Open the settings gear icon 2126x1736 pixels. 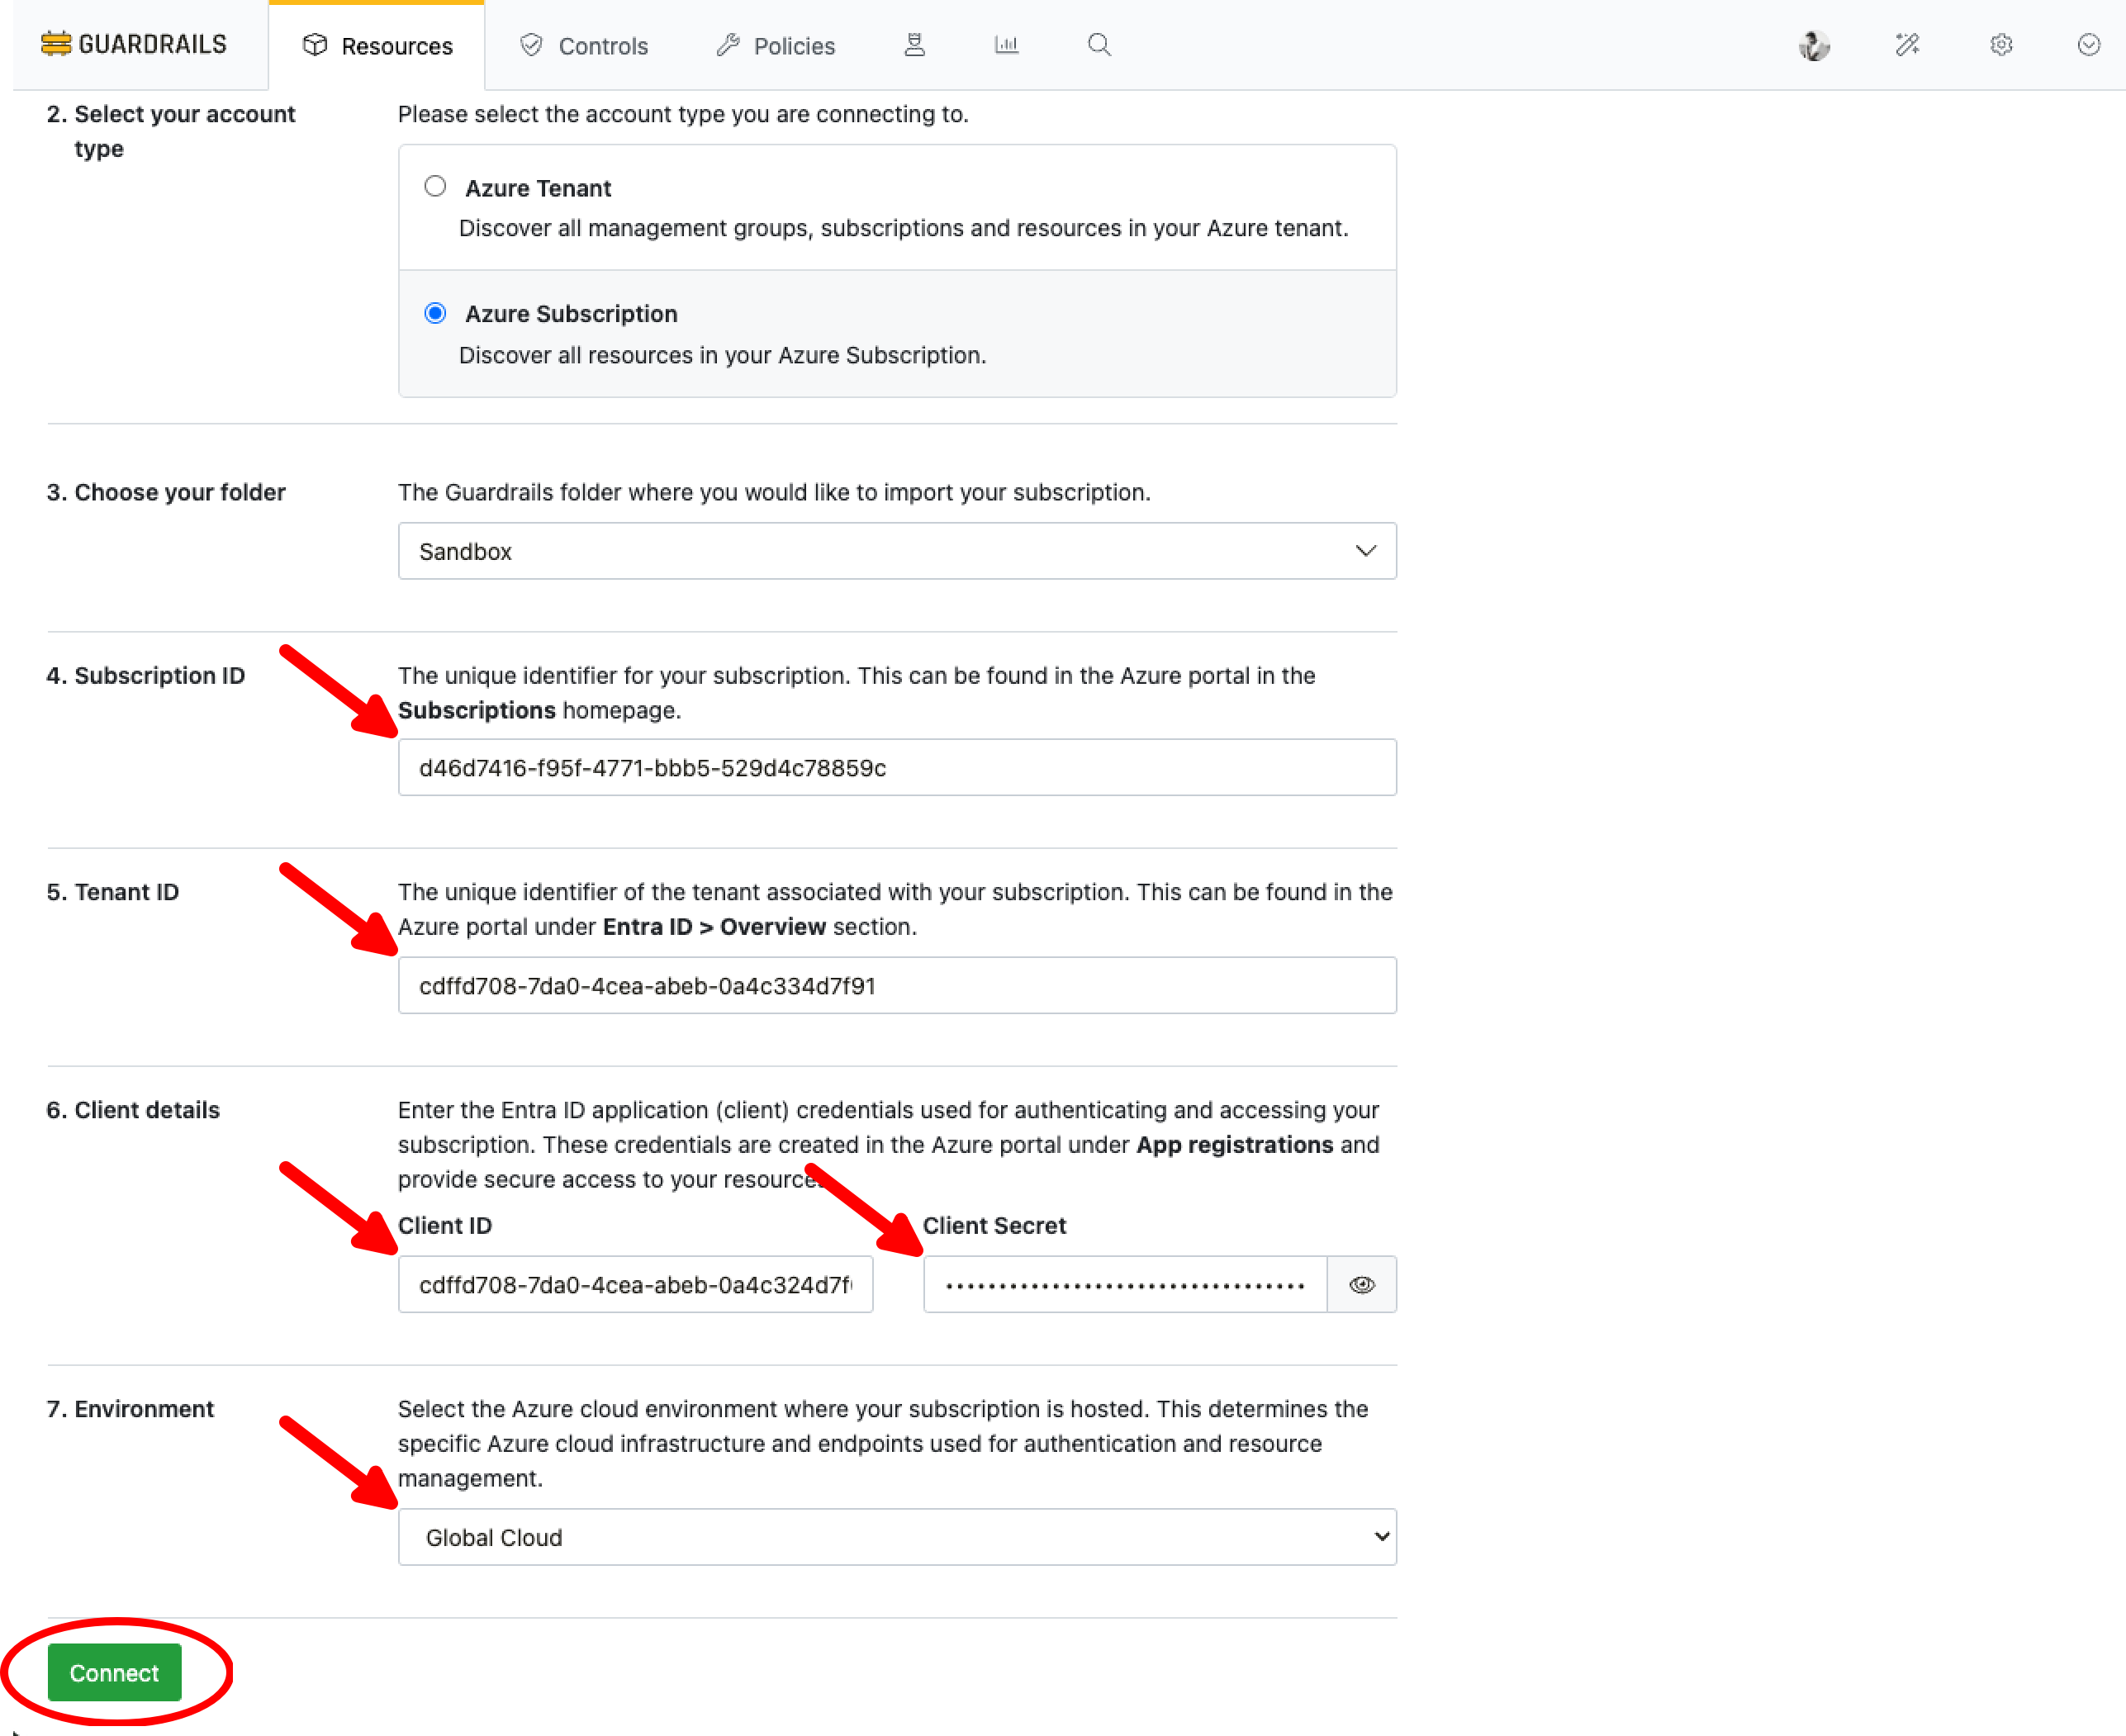click(2000, 45)
